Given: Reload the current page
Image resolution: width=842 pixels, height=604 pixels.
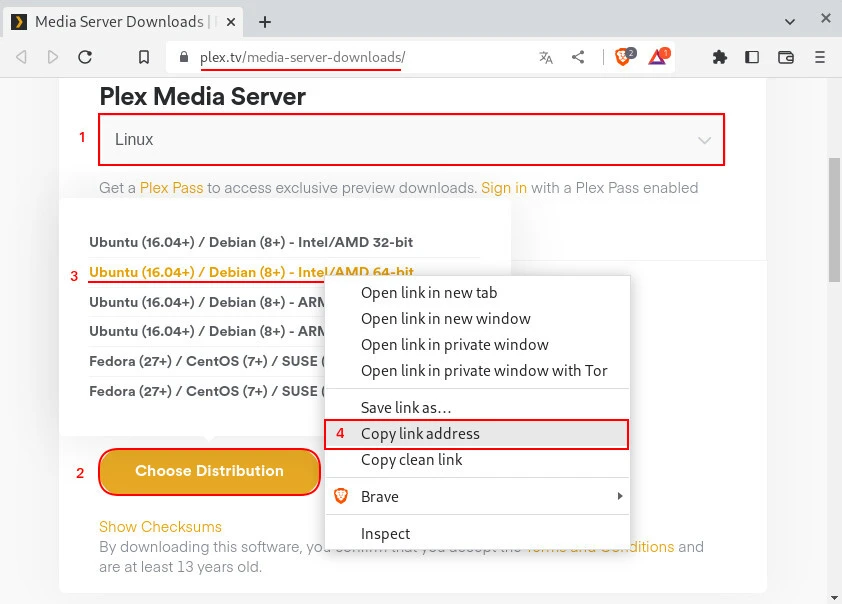Looking at the screenshot, I should [85, 57].
